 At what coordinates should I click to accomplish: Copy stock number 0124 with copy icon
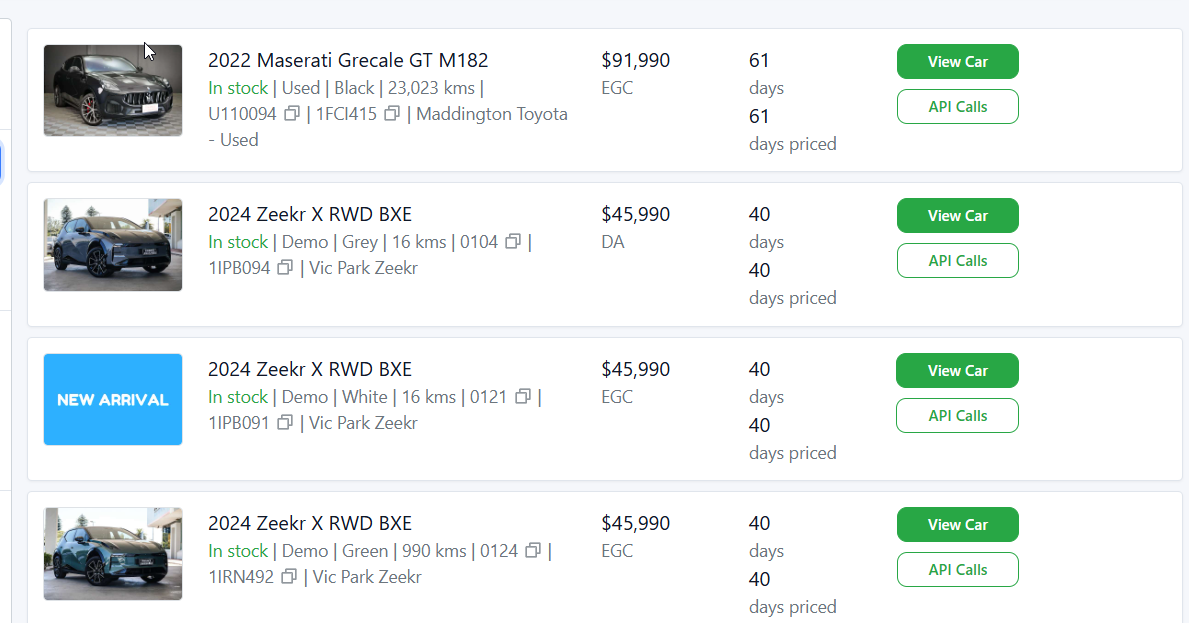point(533,551)
